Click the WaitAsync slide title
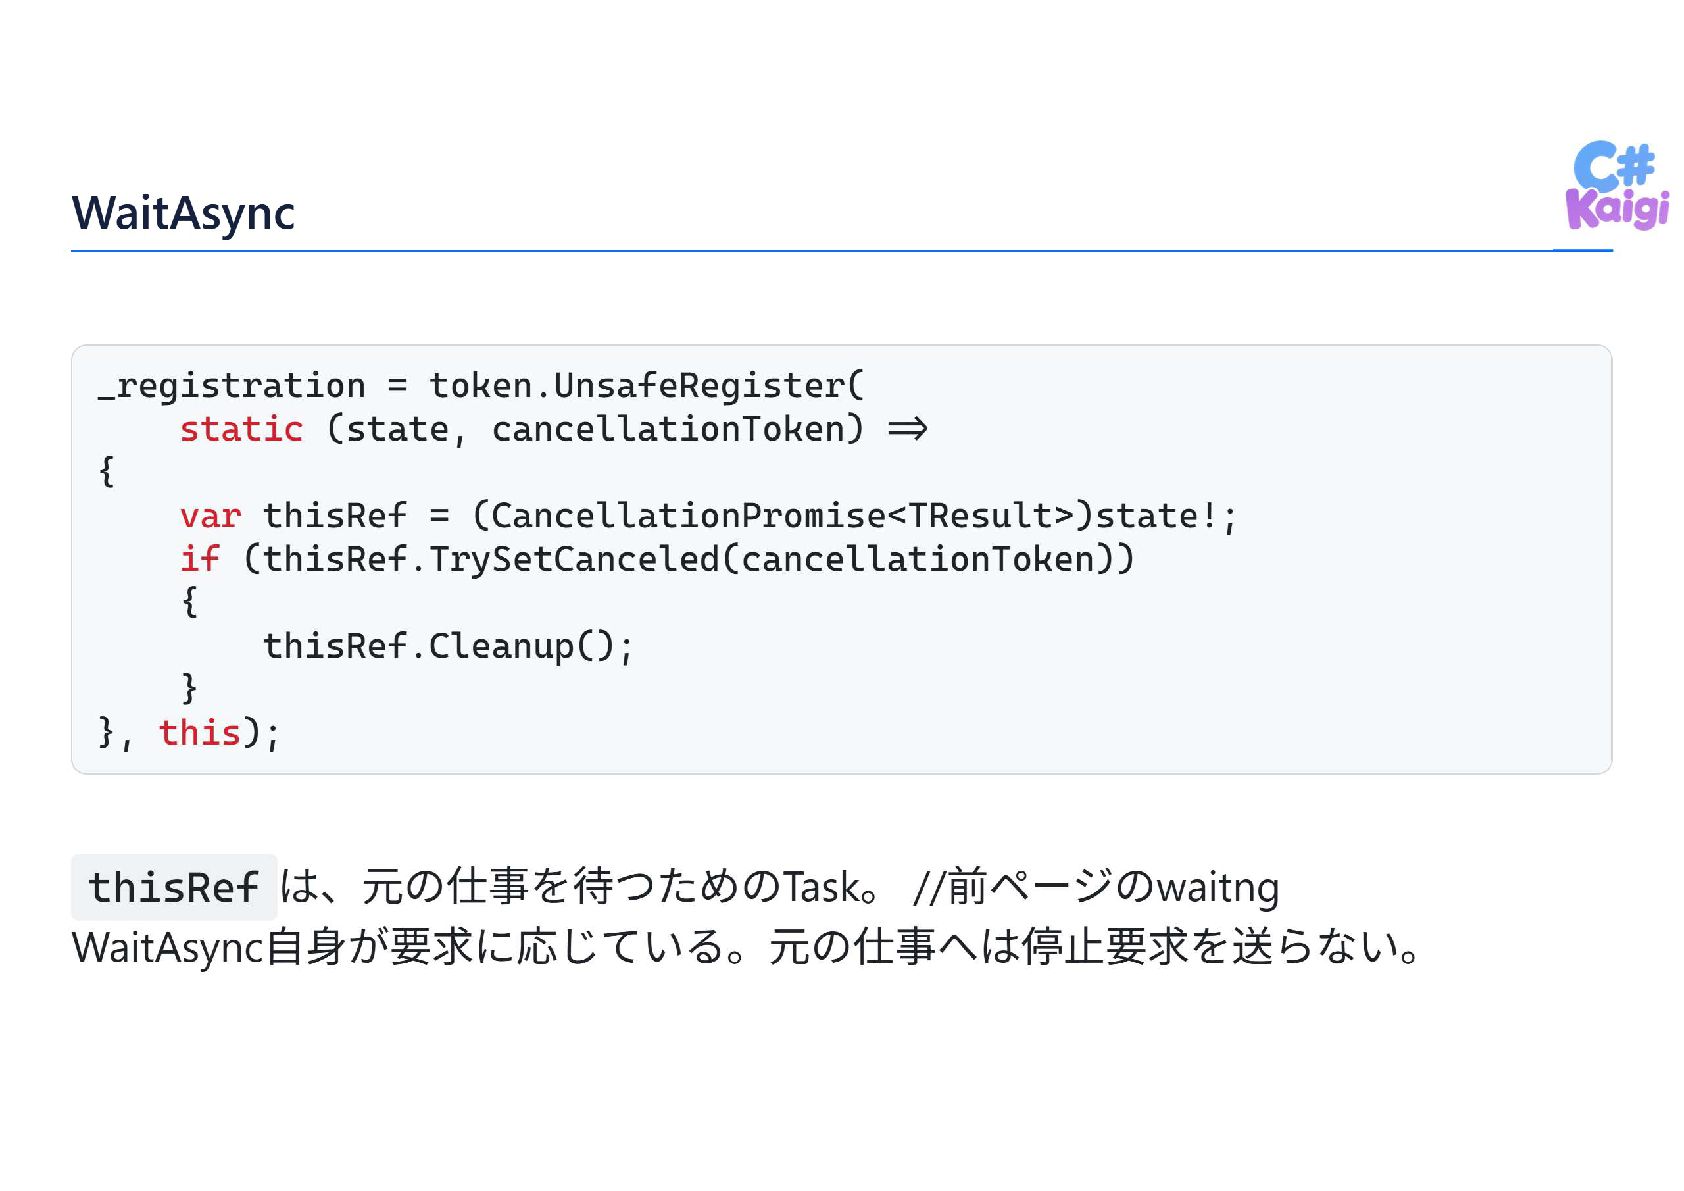This screenshot has height=1191, width=1684. coord(183,213)
